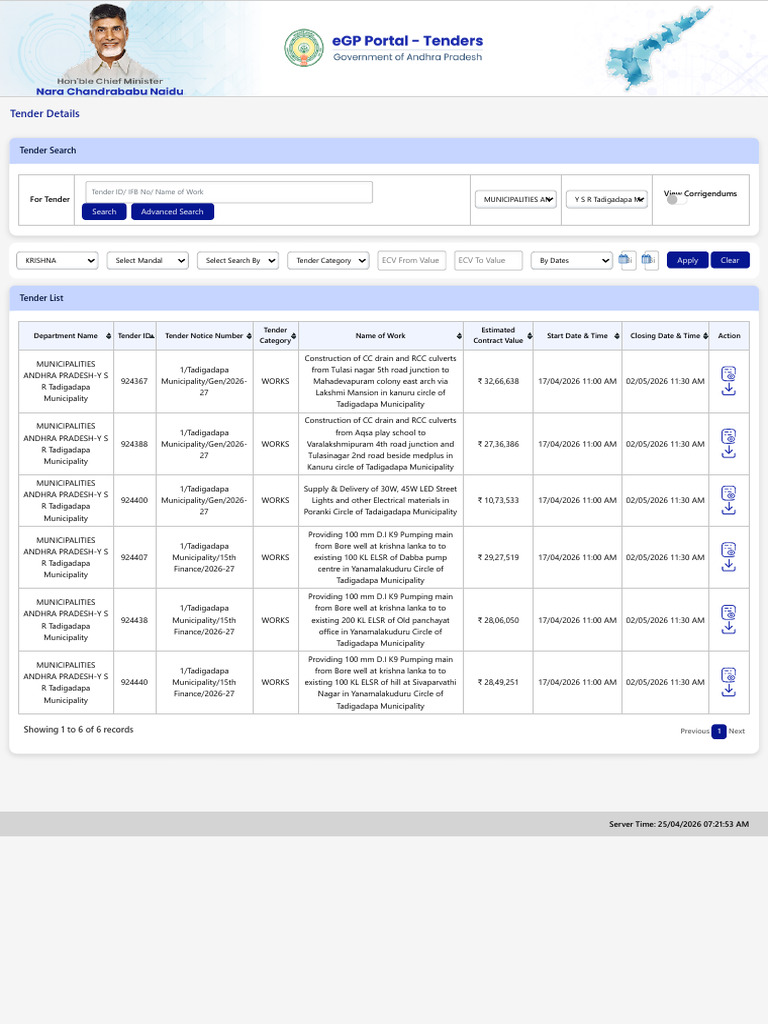The image size is (768, 1024).
Task: Open the Select Mandal dropdown
Action: pos(148,261)
